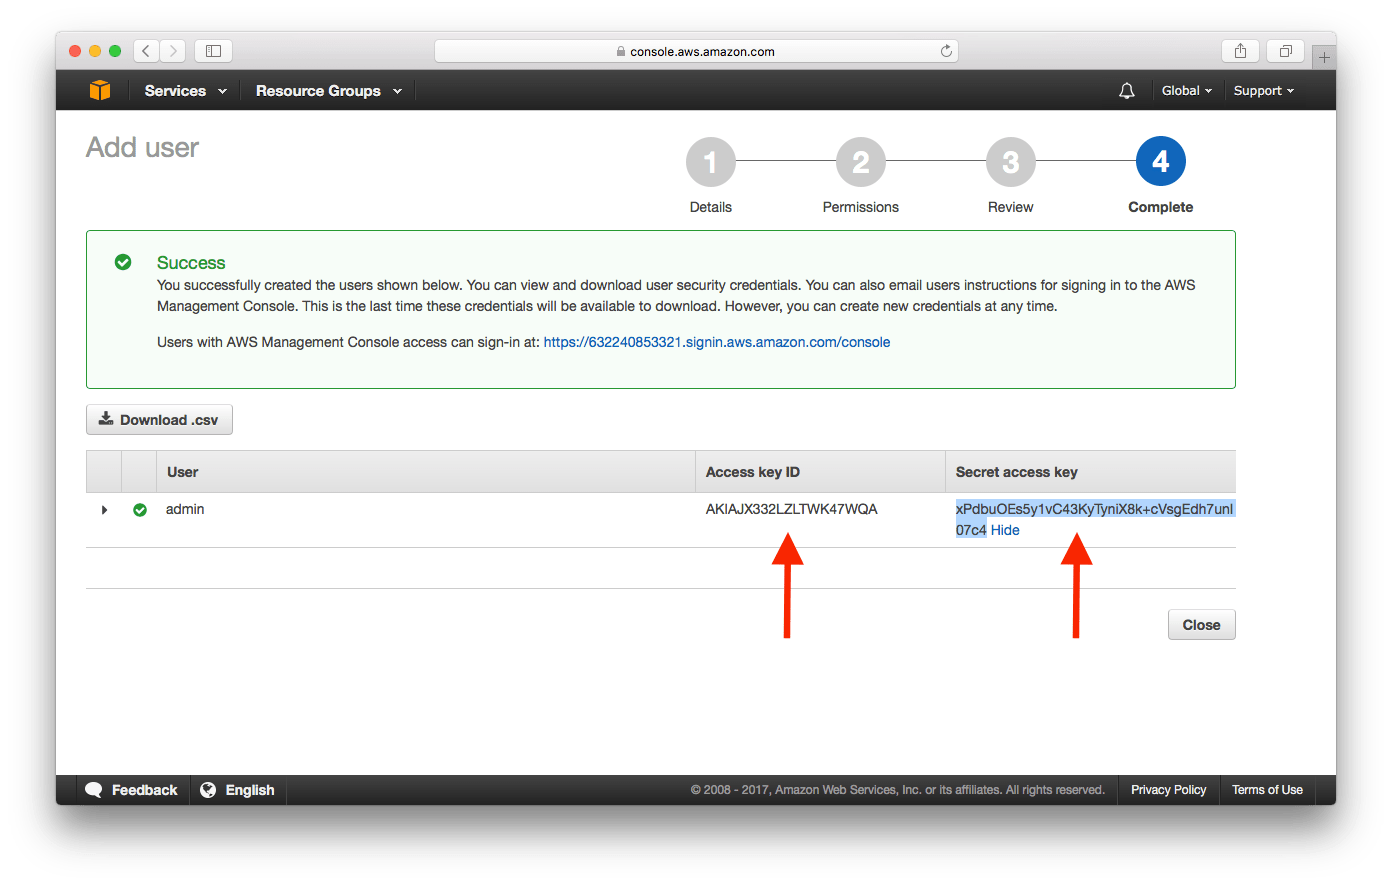Open the Services dropdown menu
Image resolution: width=1392 pixels, height=885 pixels.
click(x=186, y=91)
